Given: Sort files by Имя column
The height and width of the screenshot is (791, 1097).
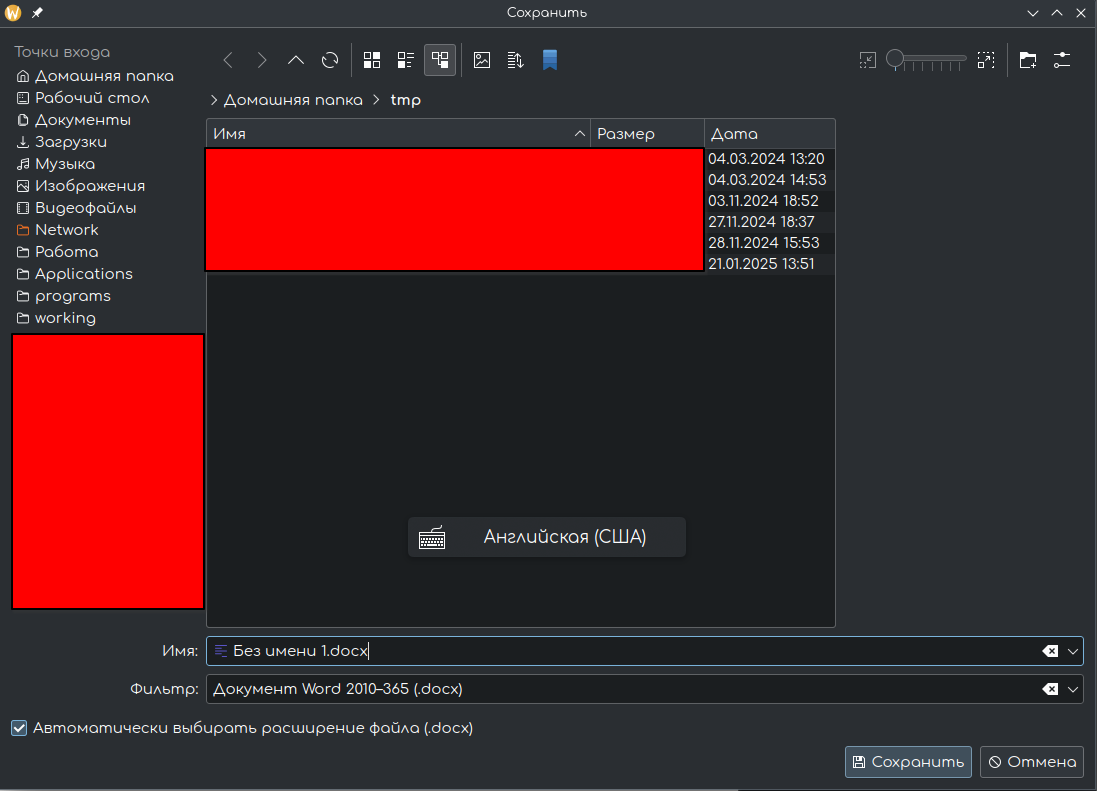Looking at the screenshot, I should (x=399, y=134).
